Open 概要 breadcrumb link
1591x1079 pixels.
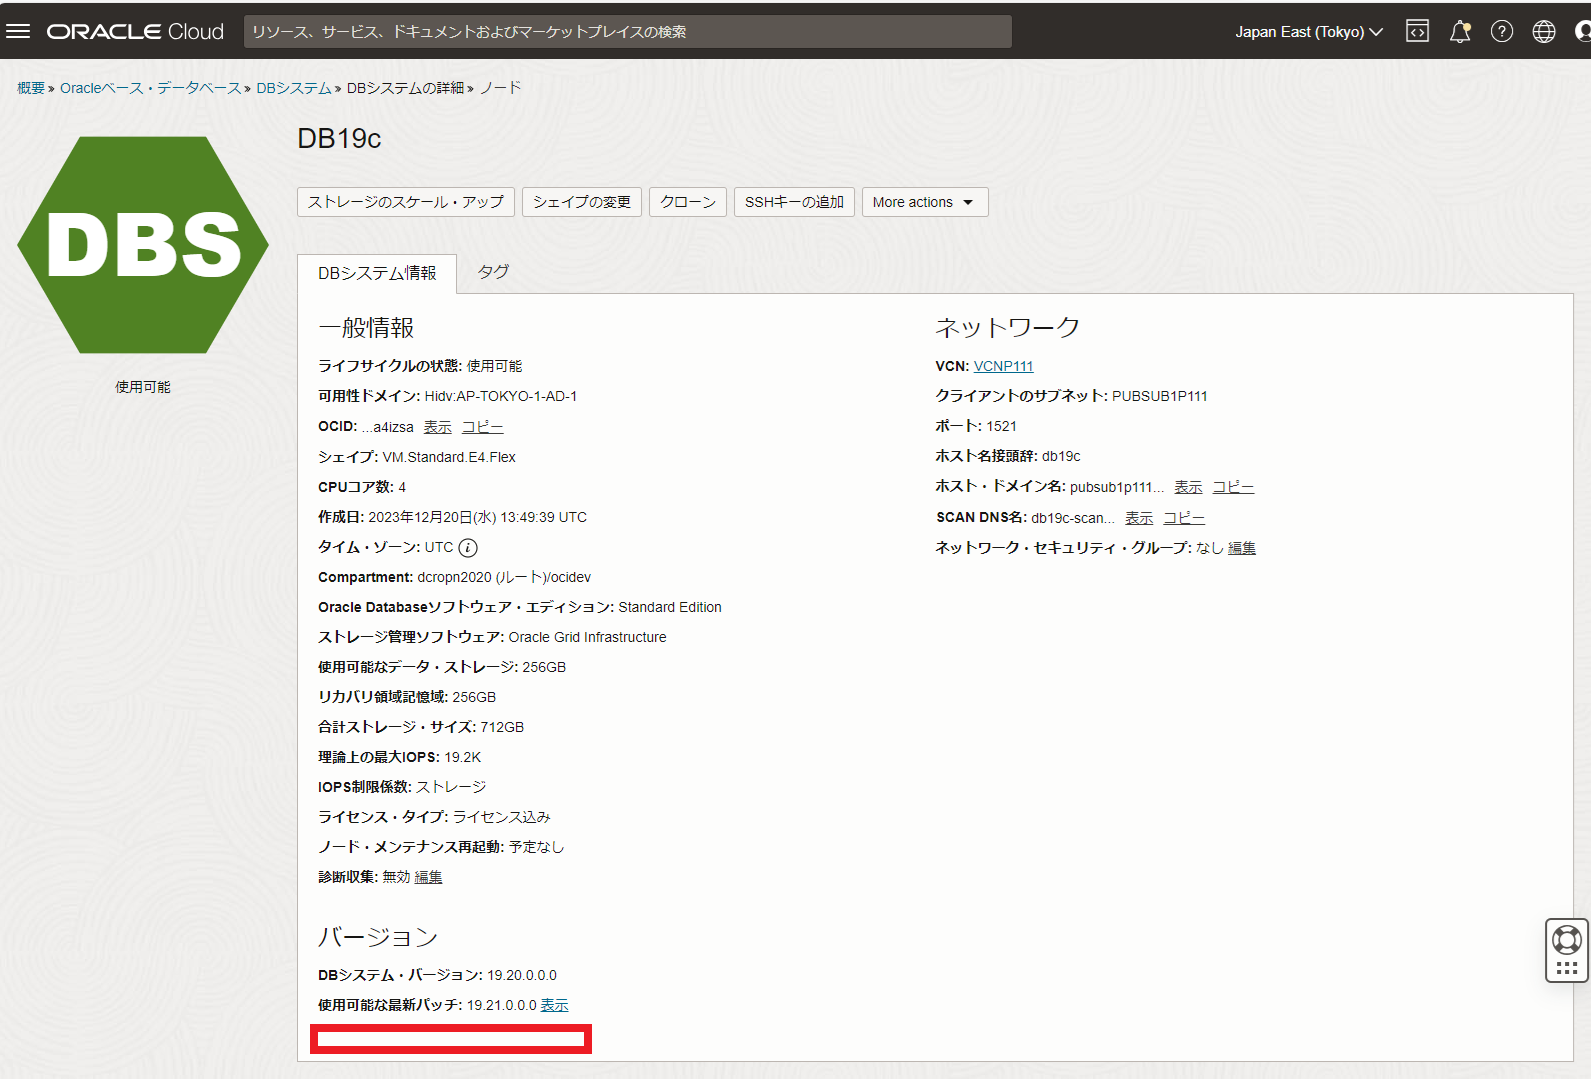point(31,88)
